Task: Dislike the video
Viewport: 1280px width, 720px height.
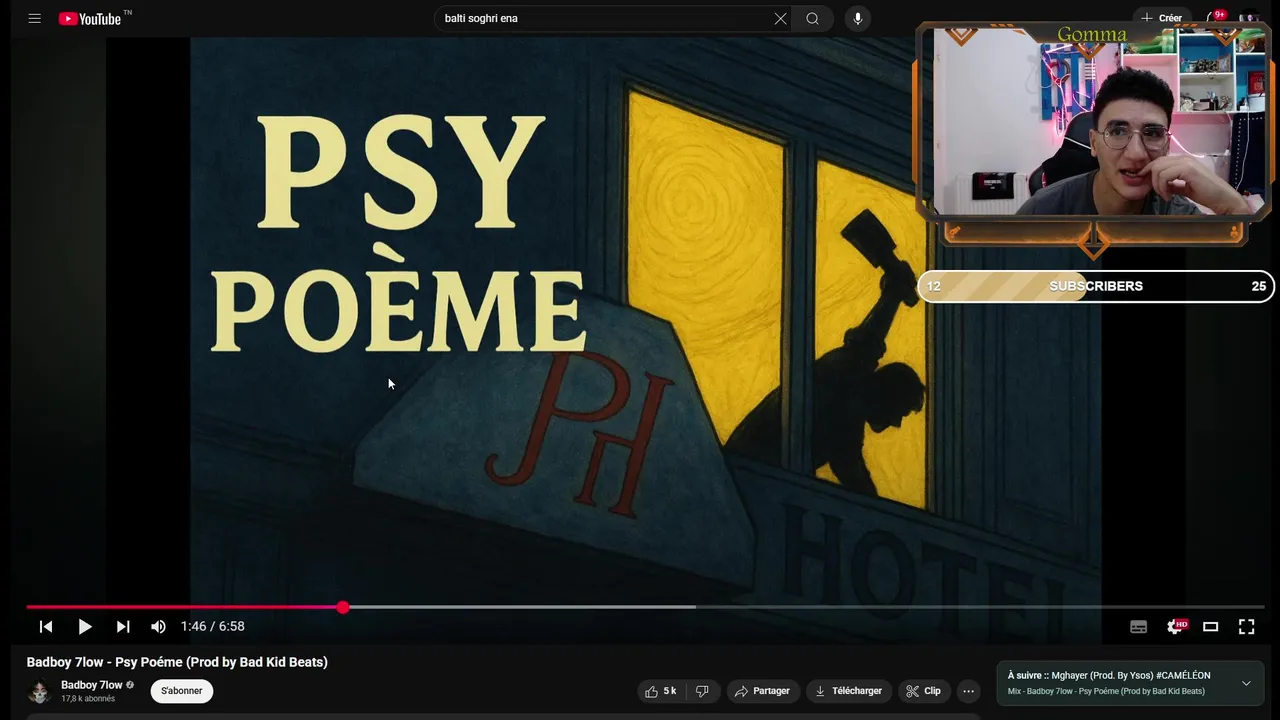Action: click(x=702, y=691)
